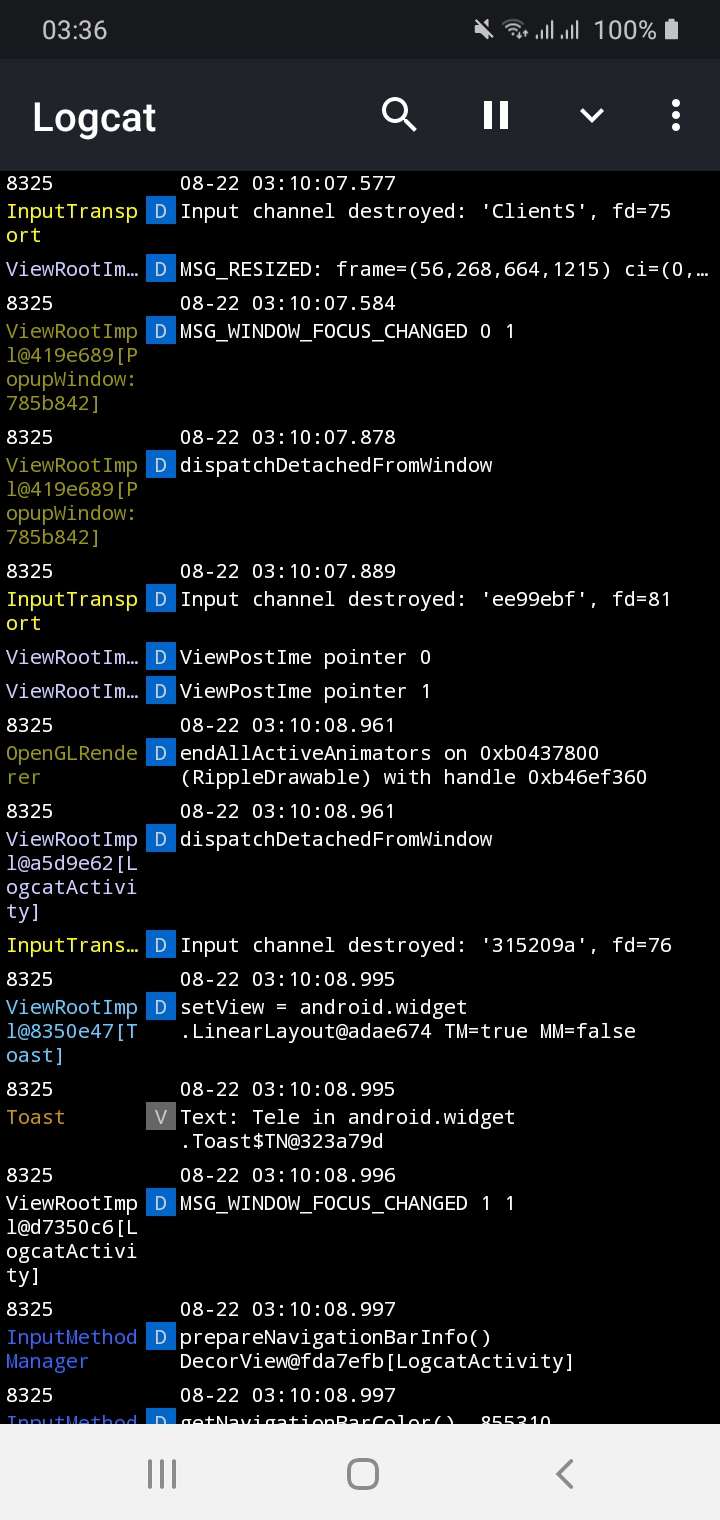Tap the InputMethodManager tag text

point(71,1348)
